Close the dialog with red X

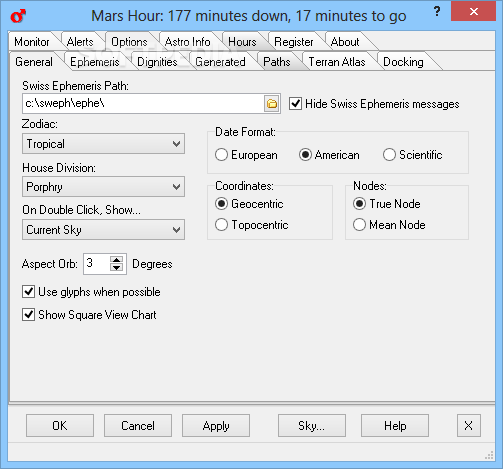473,12
